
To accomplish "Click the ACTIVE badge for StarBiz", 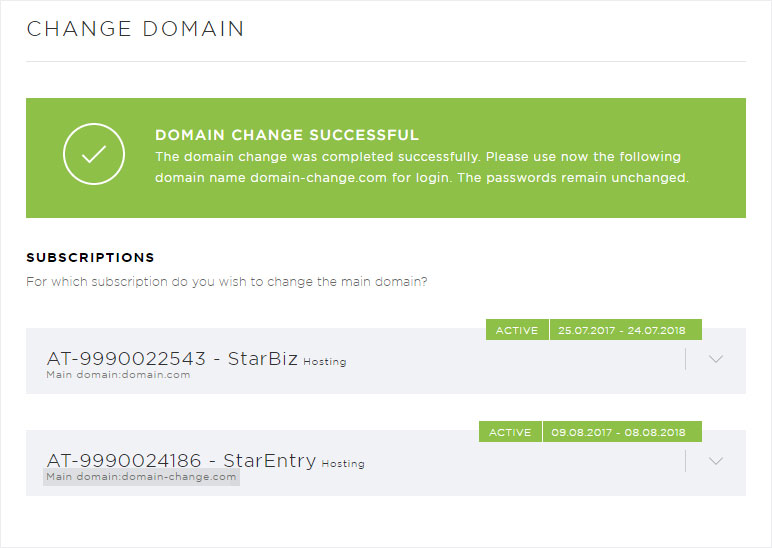I will click(x=517, y=330).
